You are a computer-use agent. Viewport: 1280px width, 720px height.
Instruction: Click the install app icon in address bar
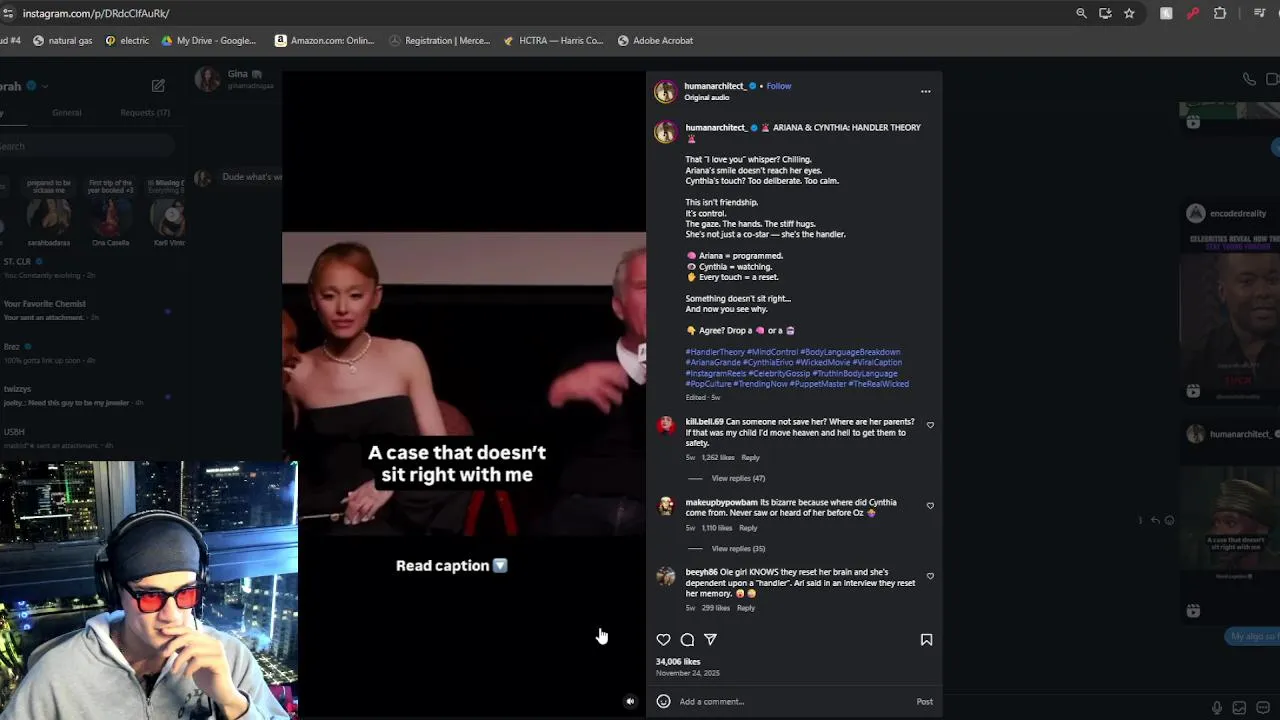(1105, 13)
